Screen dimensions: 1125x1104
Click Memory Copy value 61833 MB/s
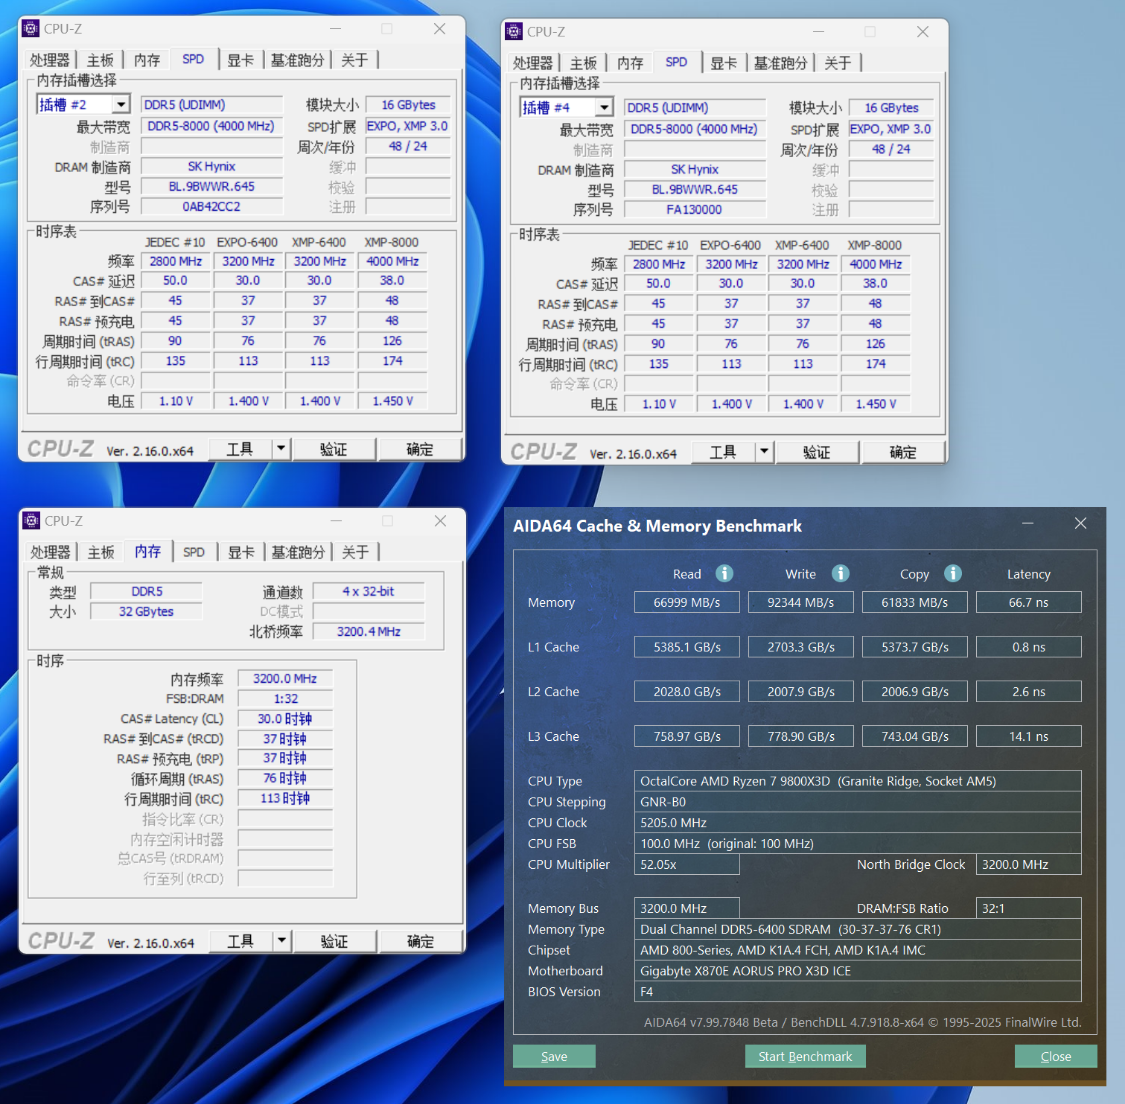[x=915, y=602]
